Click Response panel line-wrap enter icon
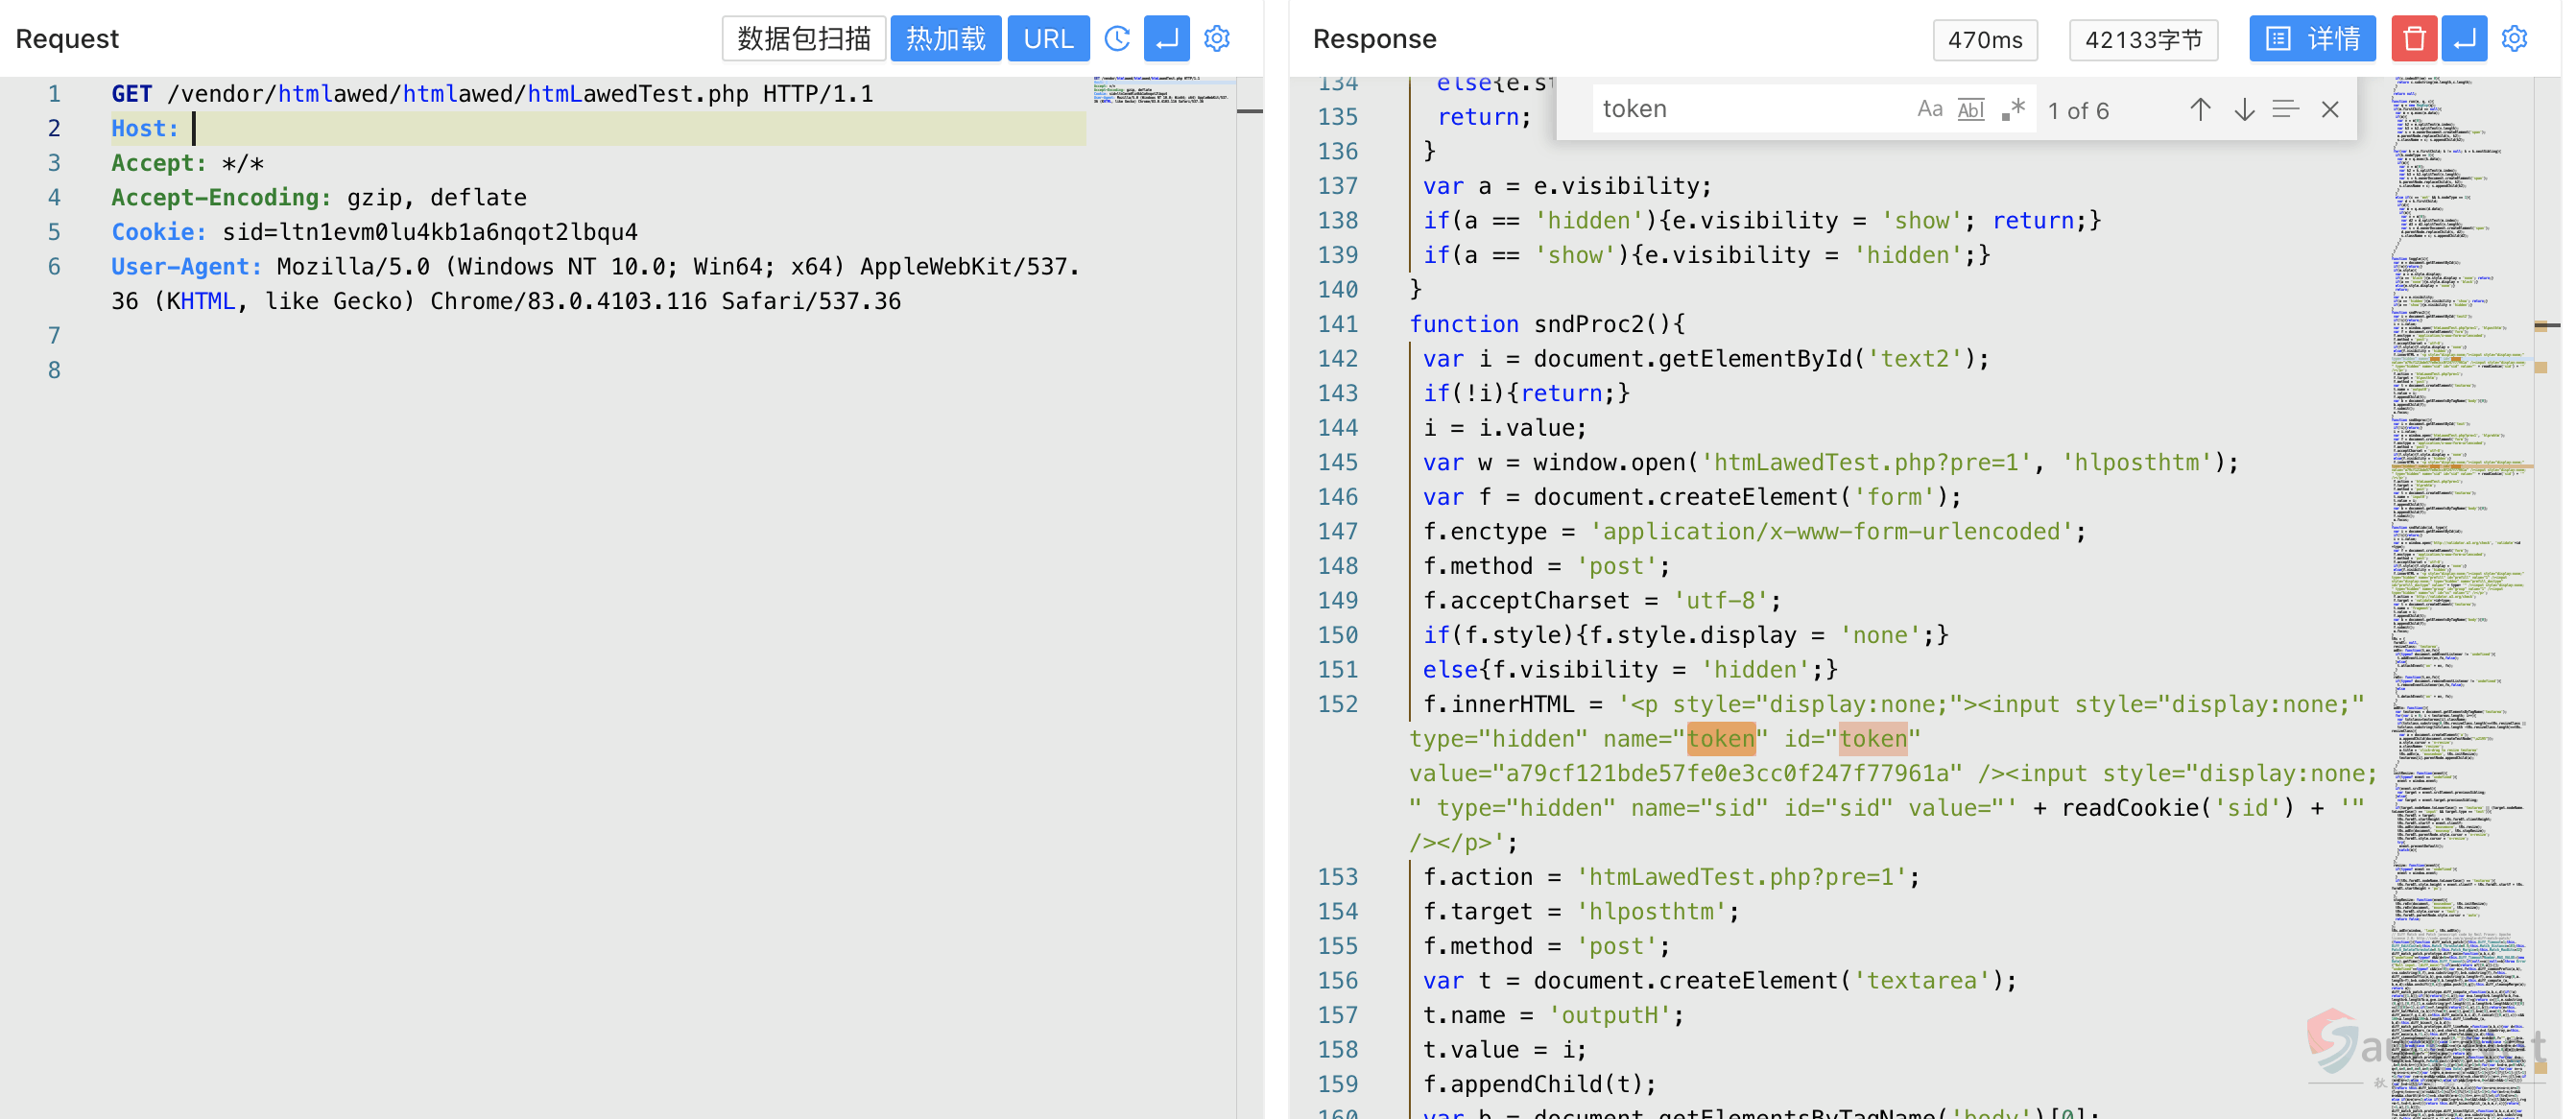2576x1119 pixels. coord(2464,38)
